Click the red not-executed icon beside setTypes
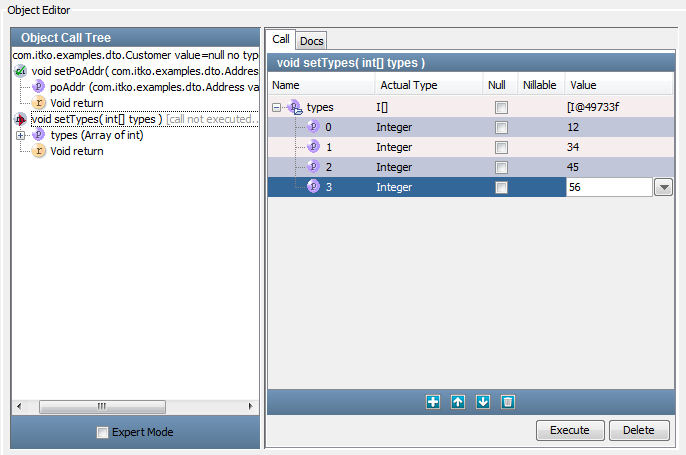Screen dimensions: 686x455 (20, 119)
